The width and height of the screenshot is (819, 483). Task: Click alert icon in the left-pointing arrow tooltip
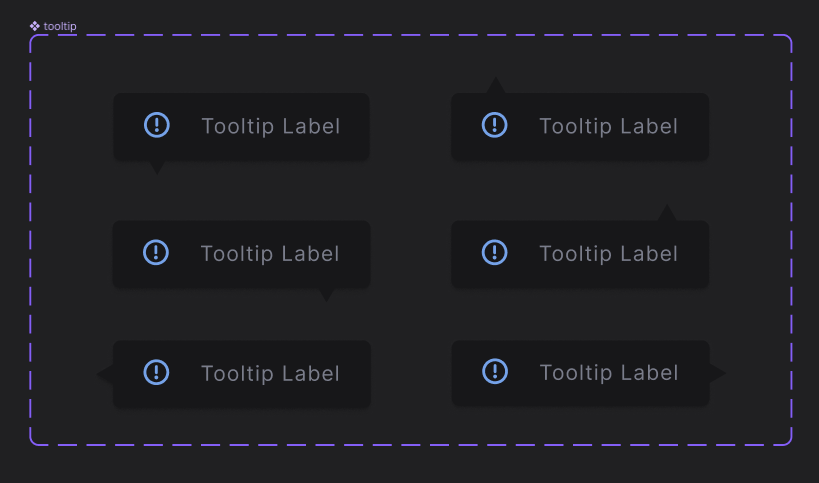[156, 372]
